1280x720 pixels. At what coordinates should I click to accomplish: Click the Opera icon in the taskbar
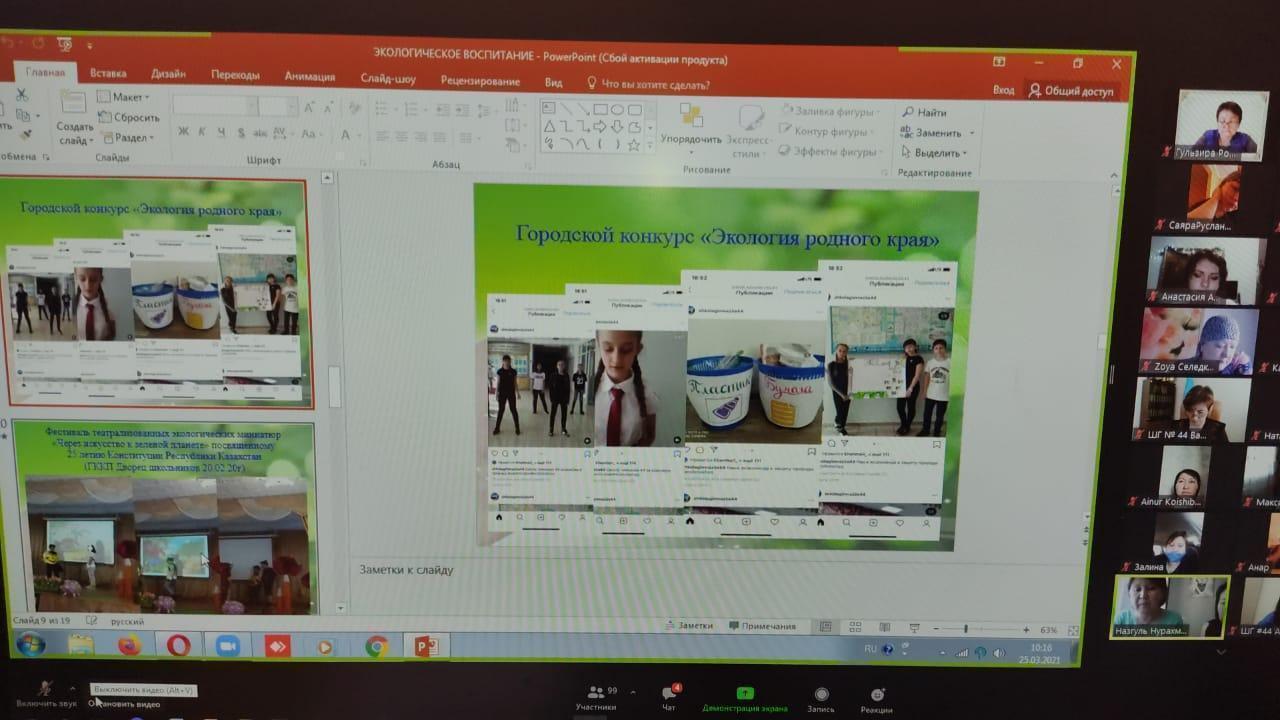[178, 645]
